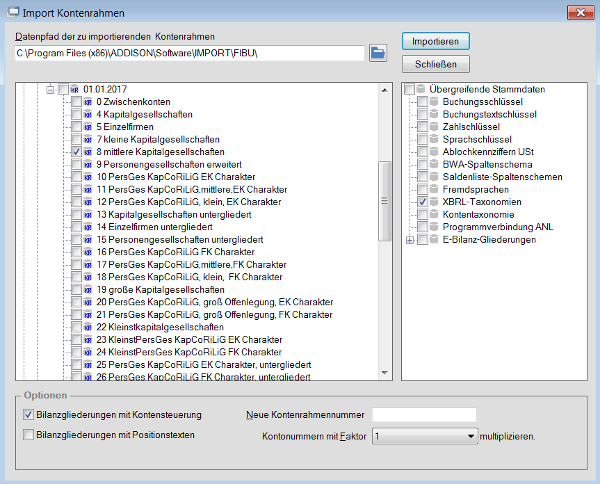Select 11 PersGes KapCoRiLiG,mittlere,EK Charakter
Screen dimensions: 600x484
tap(192, 189)
